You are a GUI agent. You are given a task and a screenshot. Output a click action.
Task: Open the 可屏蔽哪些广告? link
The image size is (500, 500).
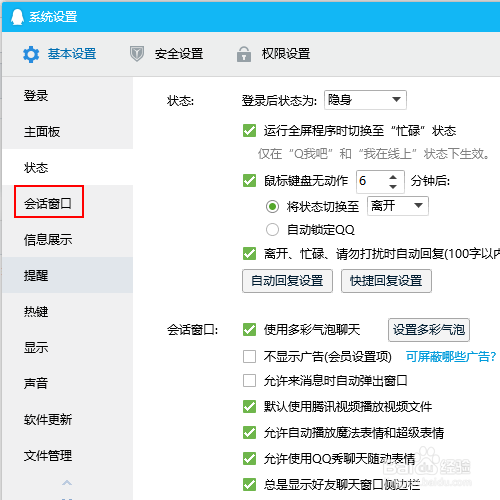click(x=451, y=357)
